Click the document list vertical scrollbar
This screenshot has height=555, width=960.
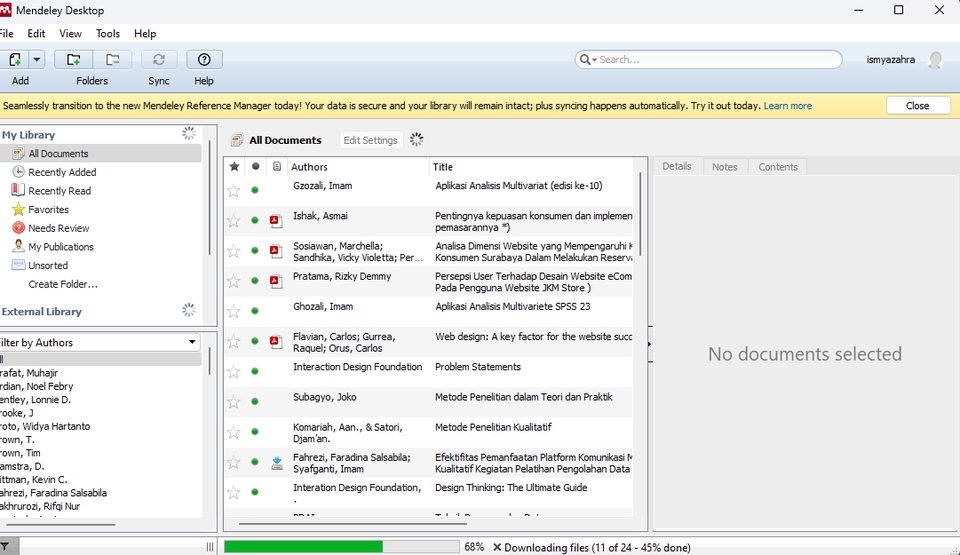(x=640, y=213)
